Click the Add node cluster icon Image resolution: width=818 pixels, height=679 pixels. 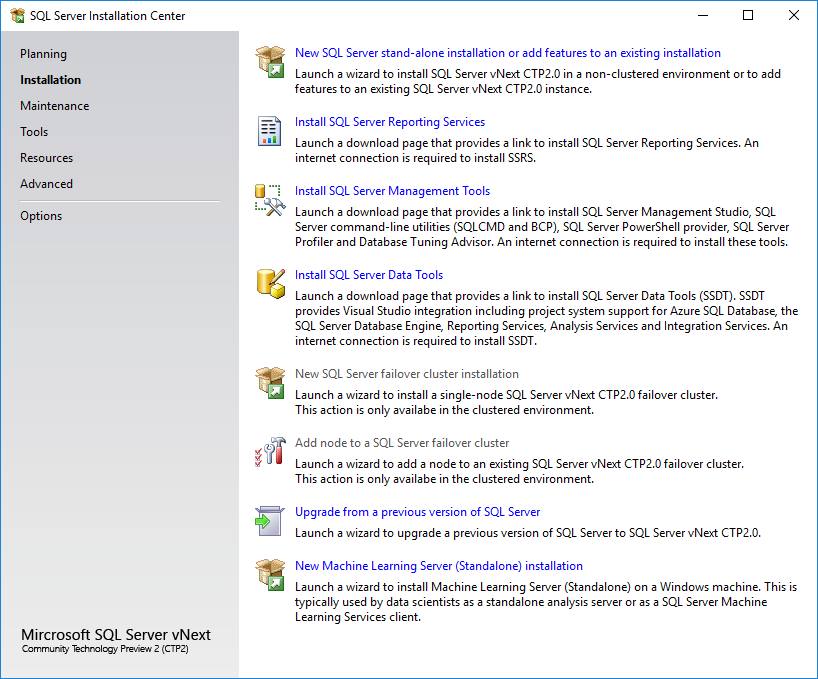point(270,451)
